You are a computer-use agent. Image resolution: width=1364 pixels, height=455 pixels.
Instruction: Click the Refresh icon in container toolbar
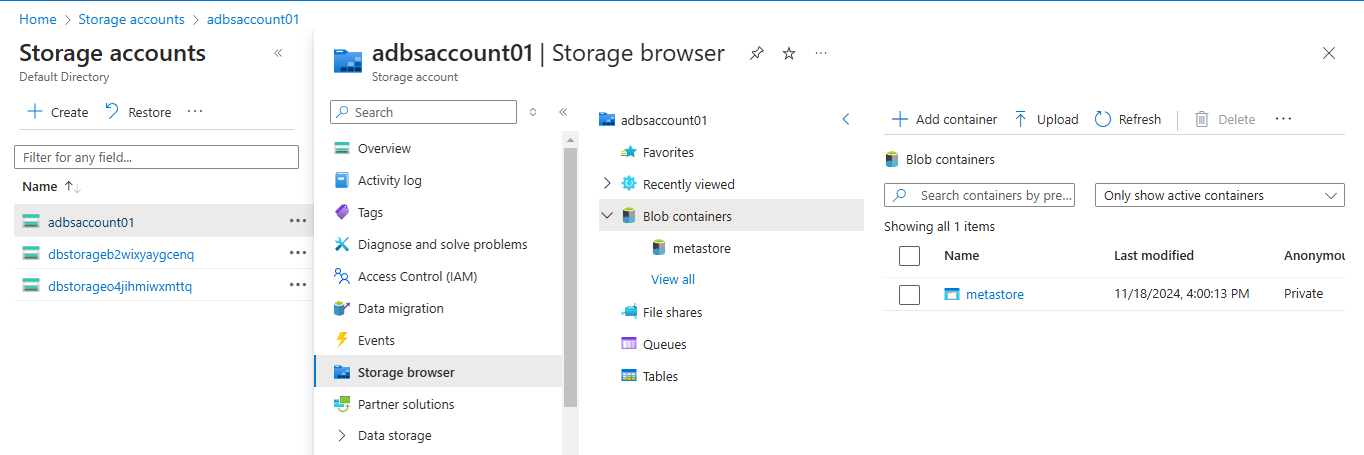click(x=1103, y=119)
